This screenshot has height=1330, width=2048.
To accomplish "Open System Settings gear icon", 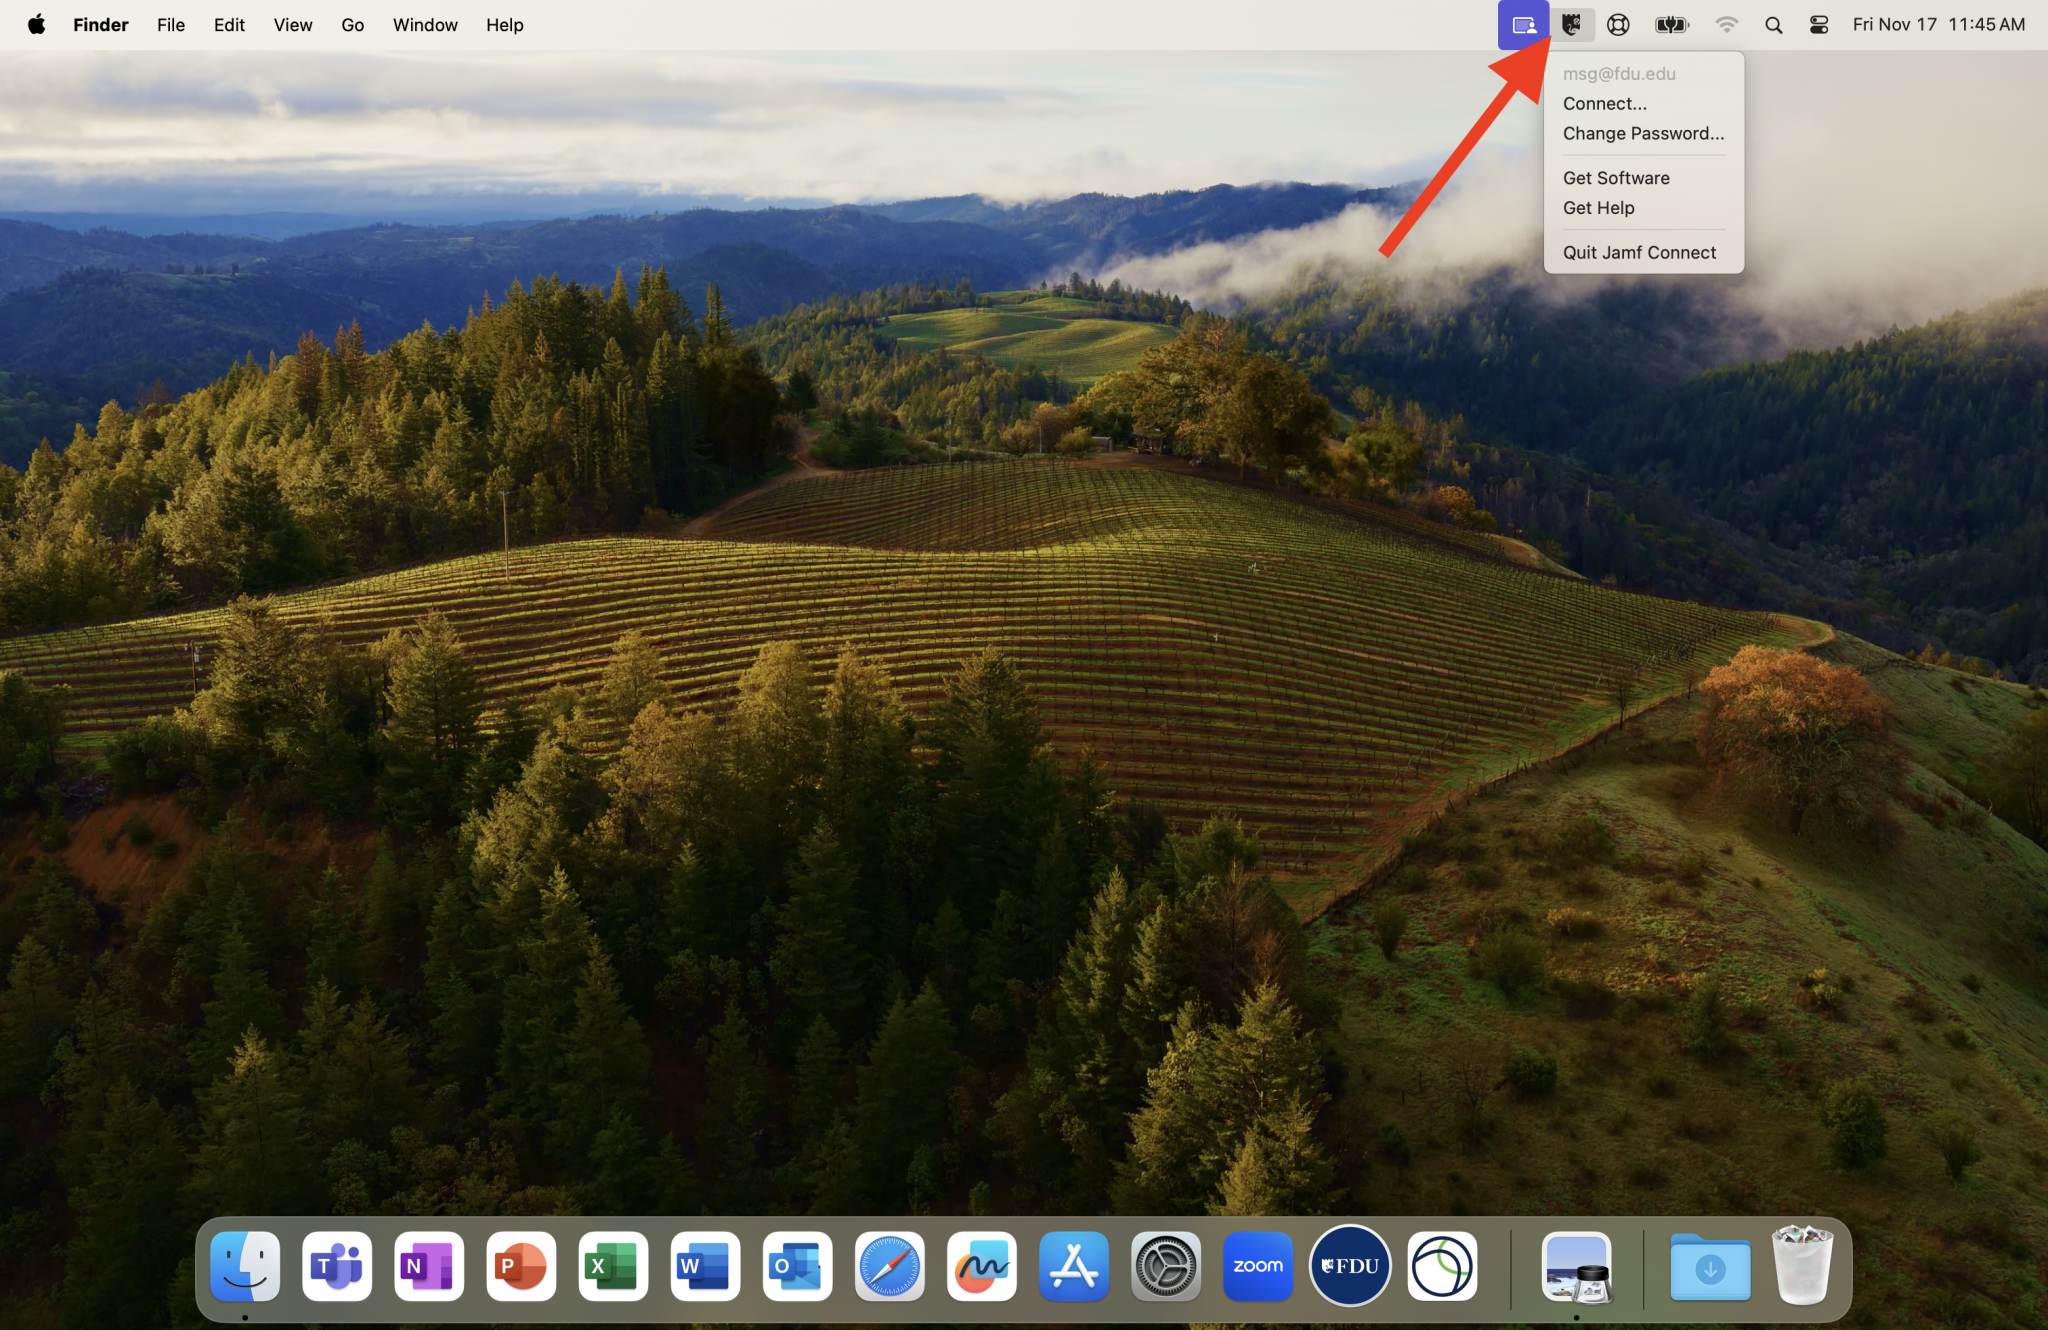I will (x=1165, y=1266).
